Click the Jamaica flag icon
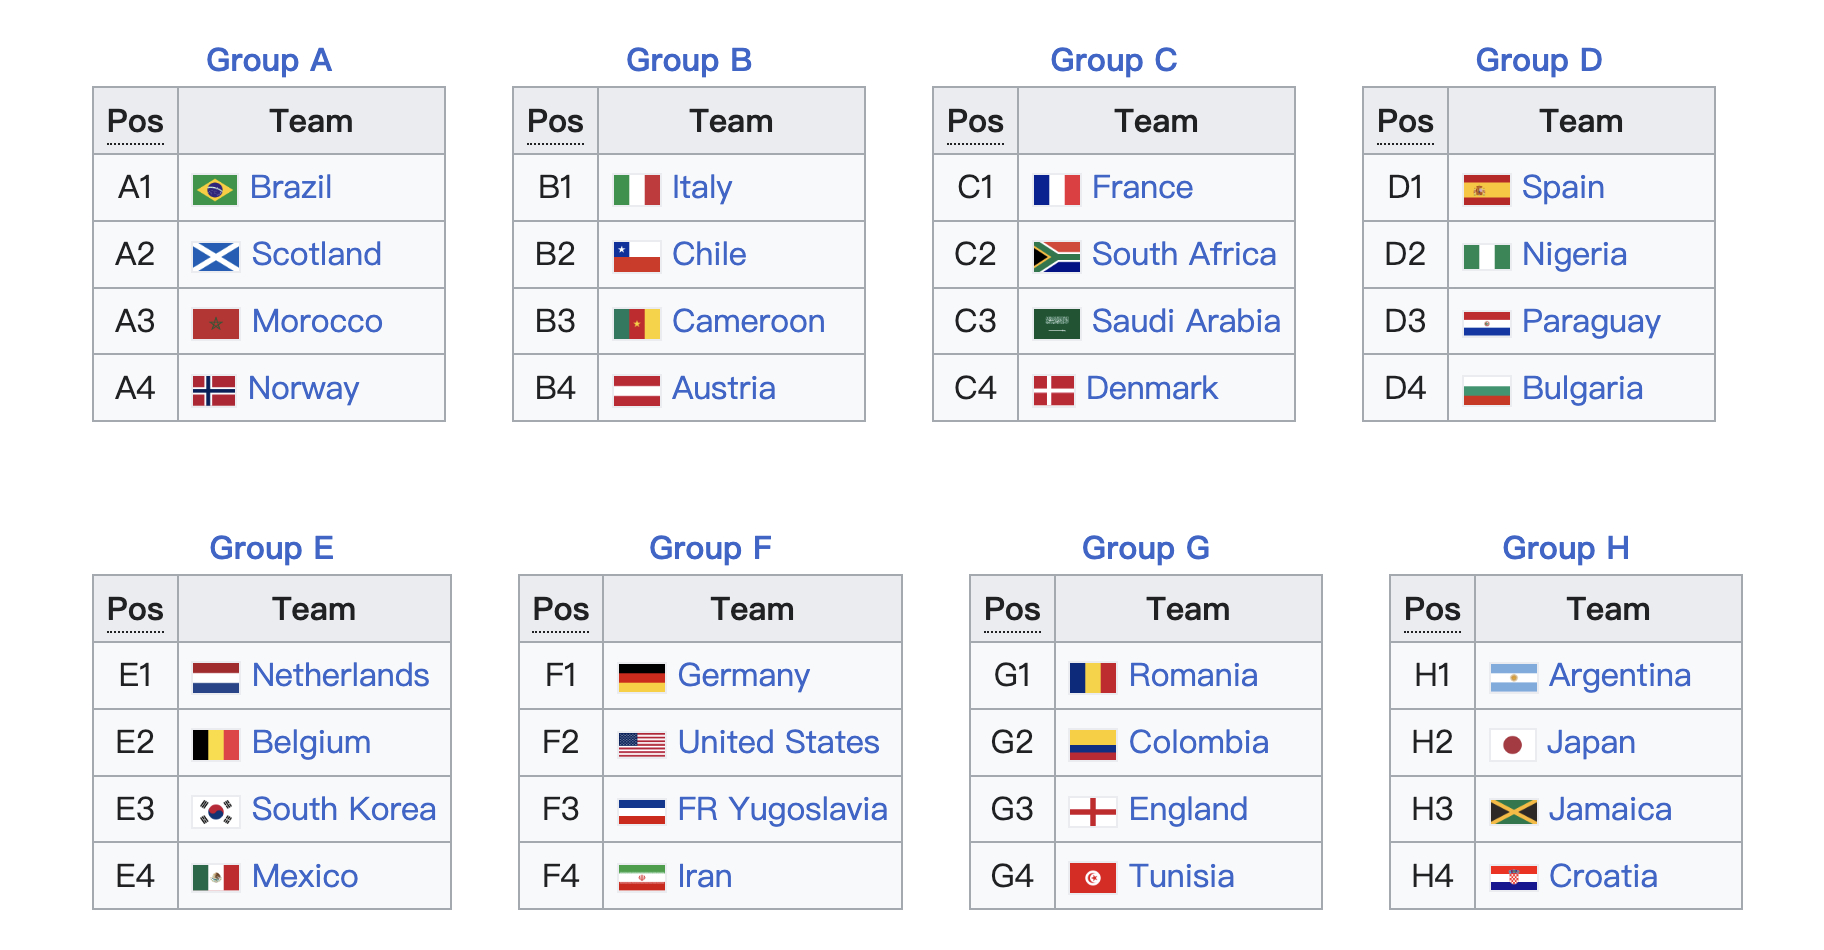Image resolution: width=1824 pixels, height=950 pixels. (1513, 811)
